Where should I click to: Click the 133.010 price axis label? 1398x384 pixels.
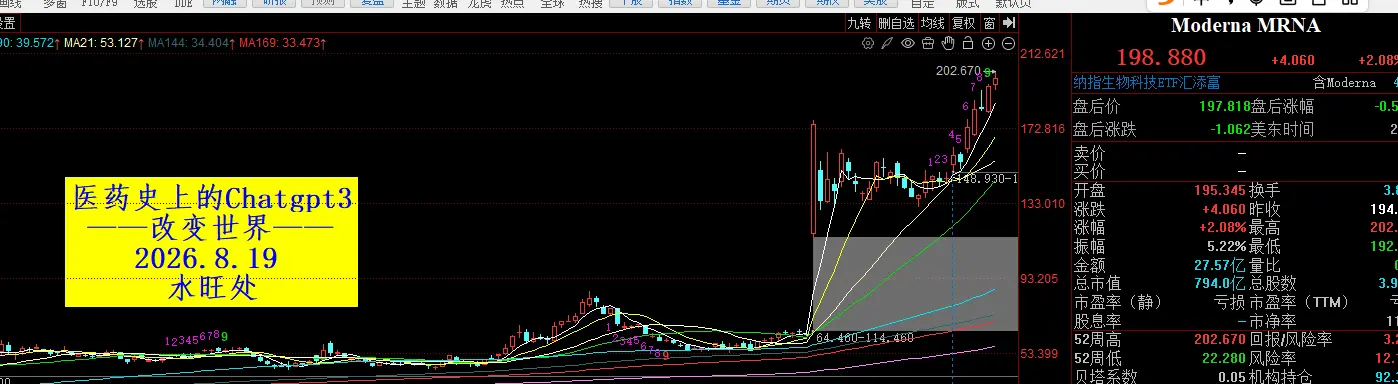click(1042, 204)
